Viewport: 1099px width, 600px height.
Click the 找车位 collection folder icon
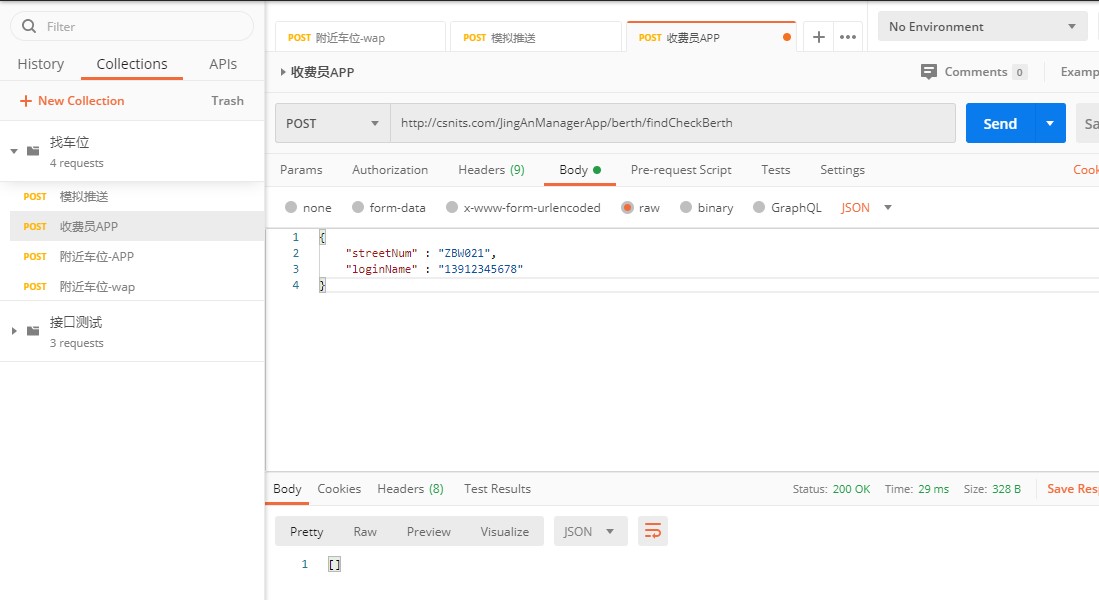click(33, 151)
